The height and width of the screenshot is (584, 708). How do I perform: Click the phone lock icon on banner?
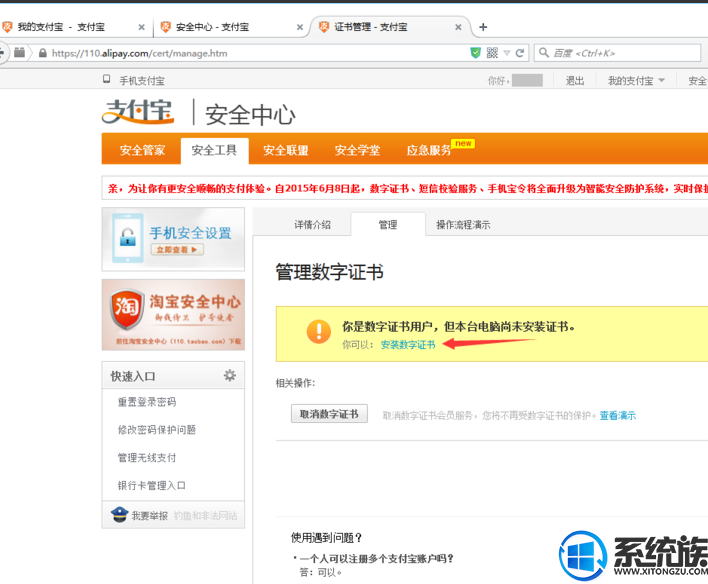(128, 238)
